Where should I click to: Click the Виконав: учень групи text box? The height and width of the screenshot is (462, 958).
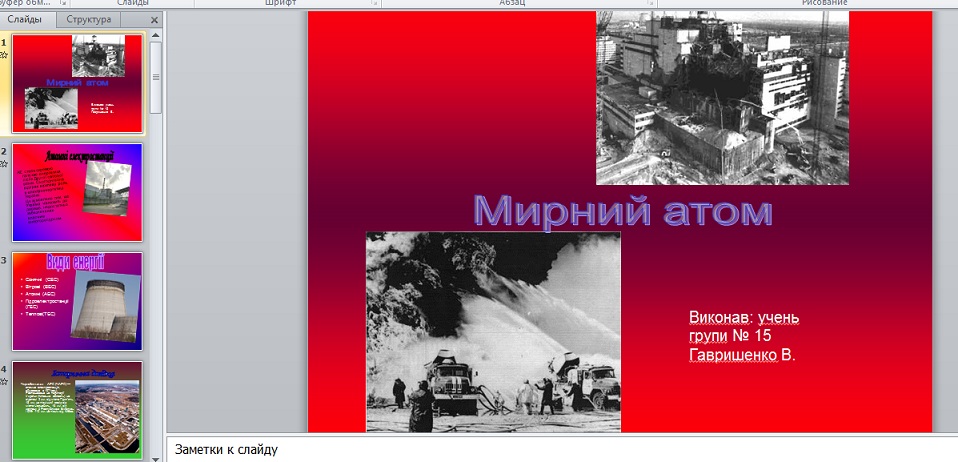pos(744,336)
